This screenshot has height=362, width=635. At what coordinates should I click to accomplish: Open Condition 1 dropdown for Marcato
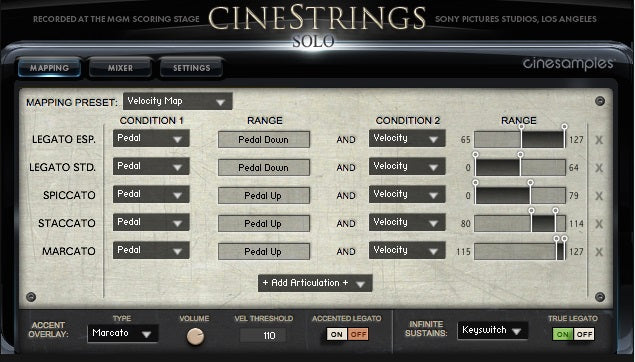(151, 250)
